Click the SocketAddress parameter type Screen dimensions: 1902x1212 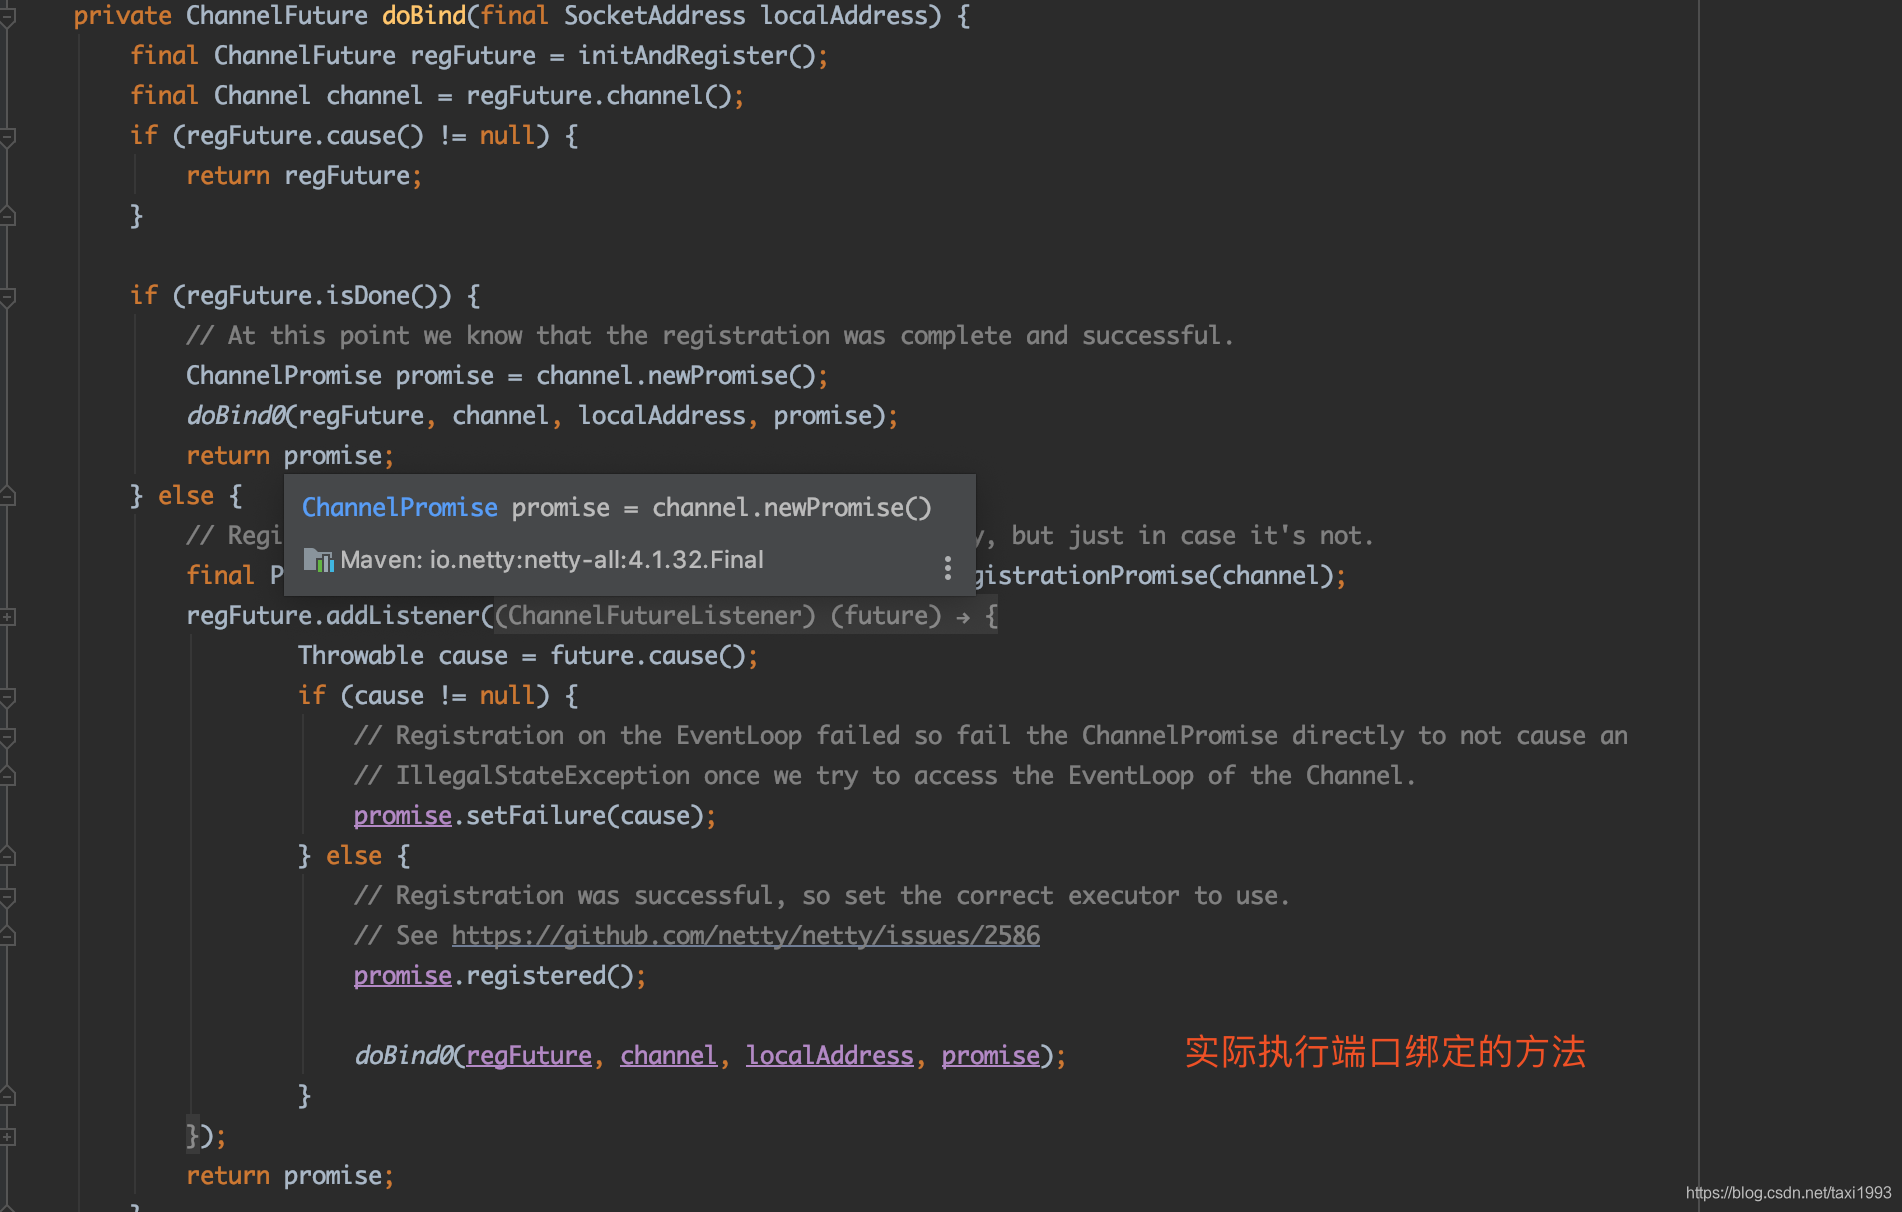click(654, 16)
